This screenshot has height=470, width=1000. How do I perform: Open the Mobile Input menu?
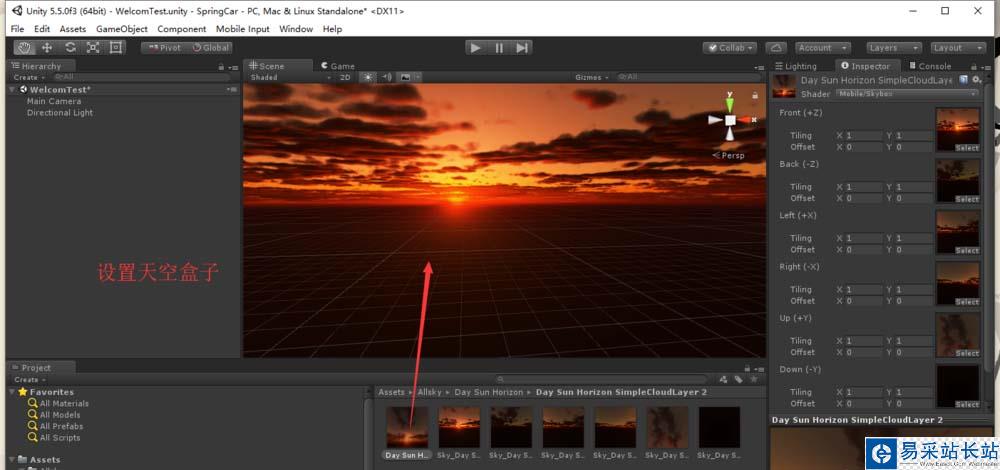242,29
